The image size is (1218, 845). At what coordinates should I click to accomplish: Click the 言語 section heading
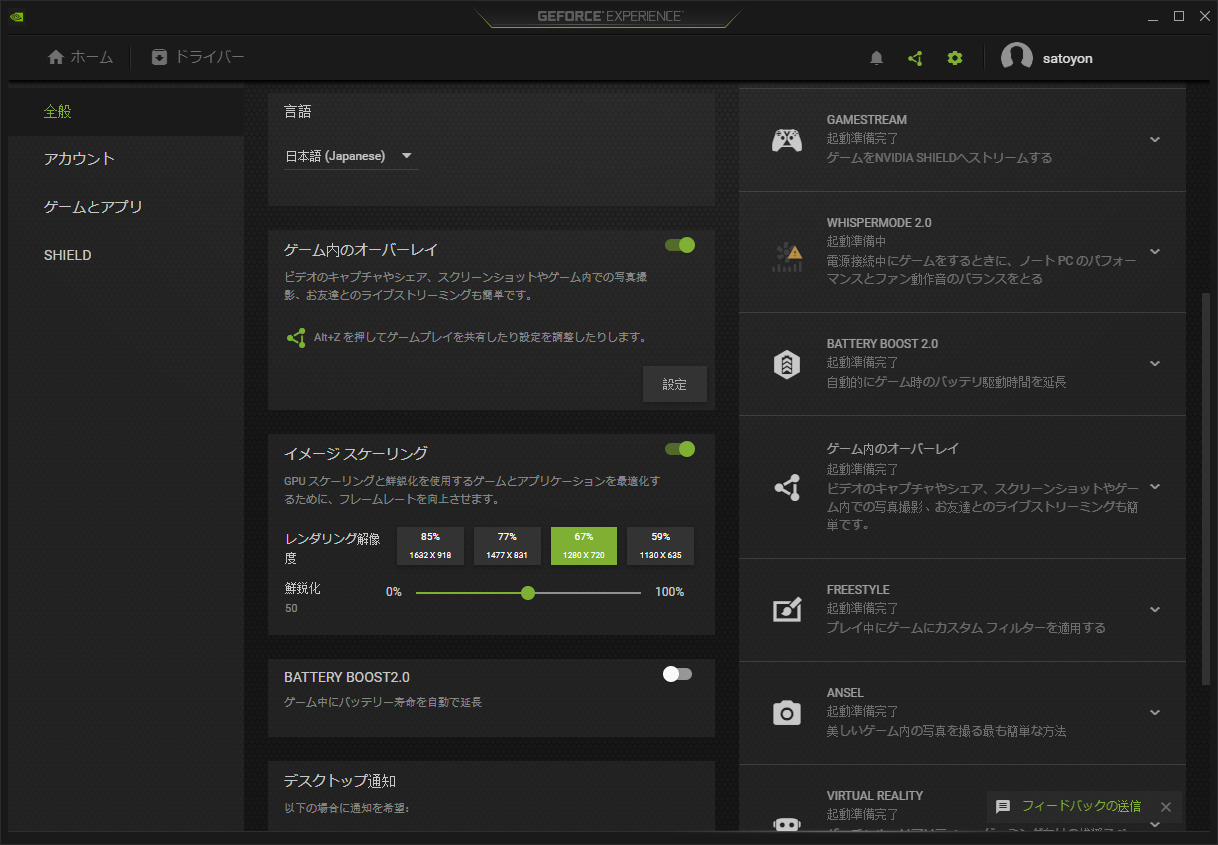click(x=298, y=112)
